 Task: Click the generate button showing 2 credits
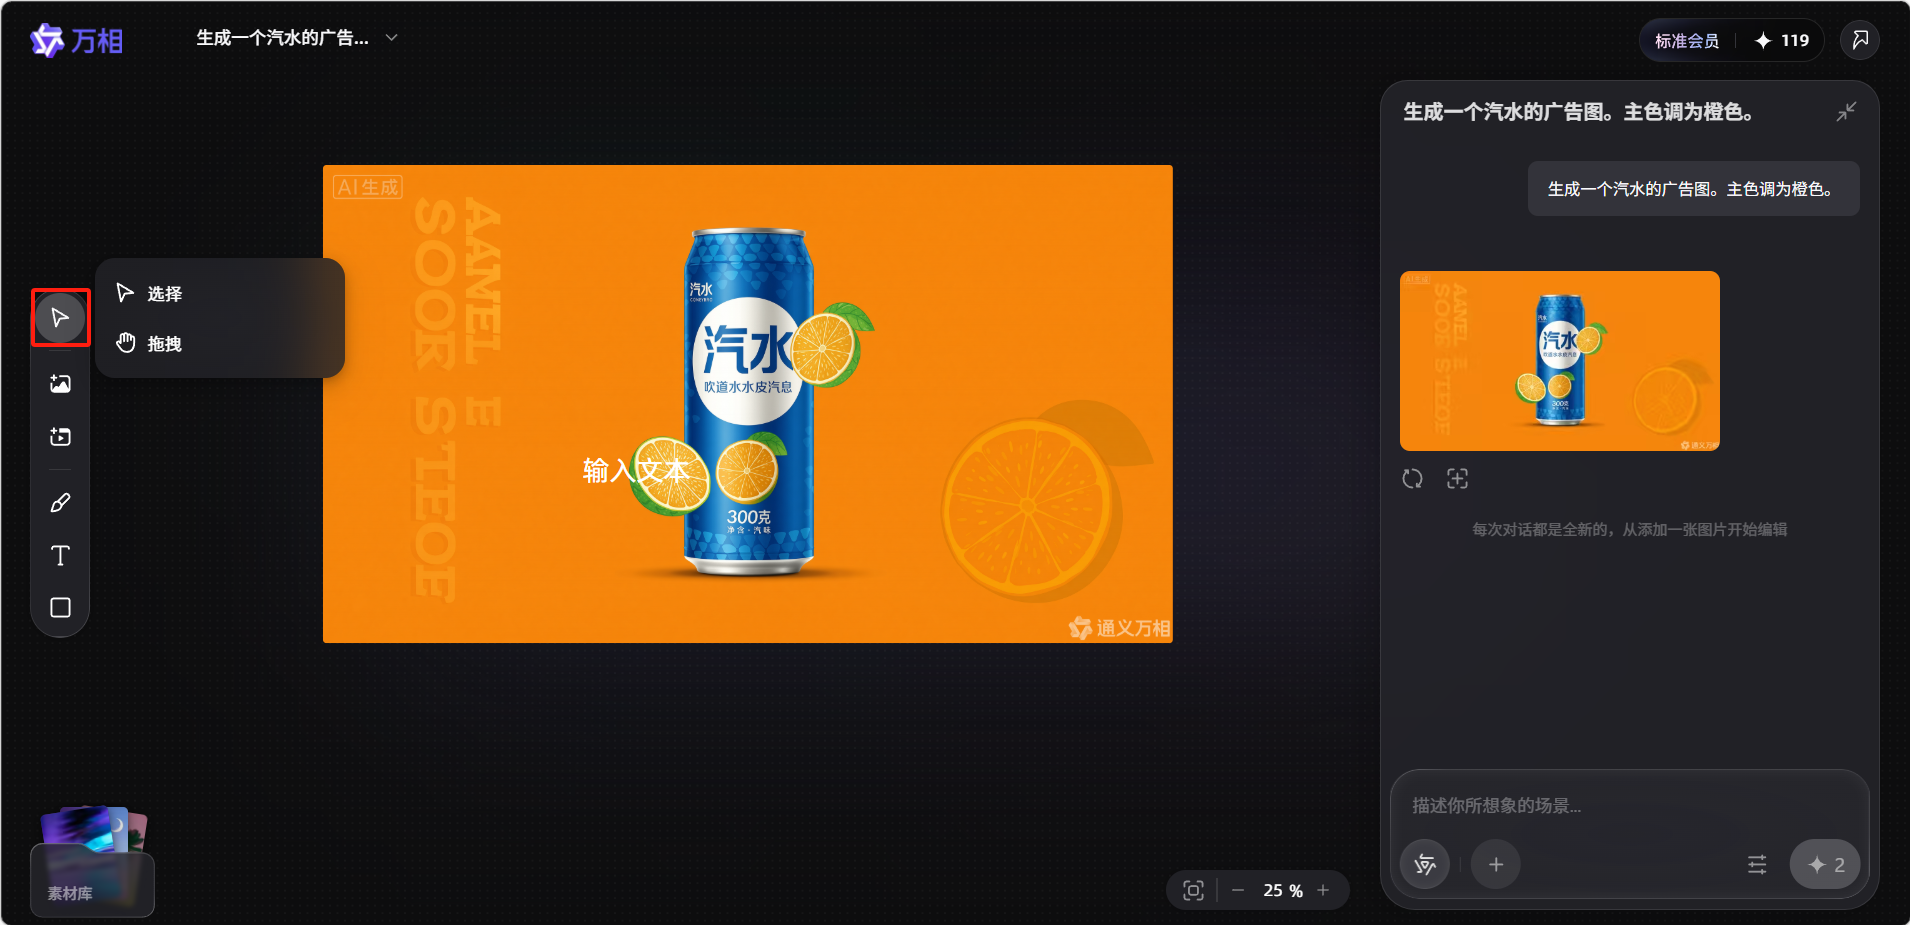[1825, 865]
